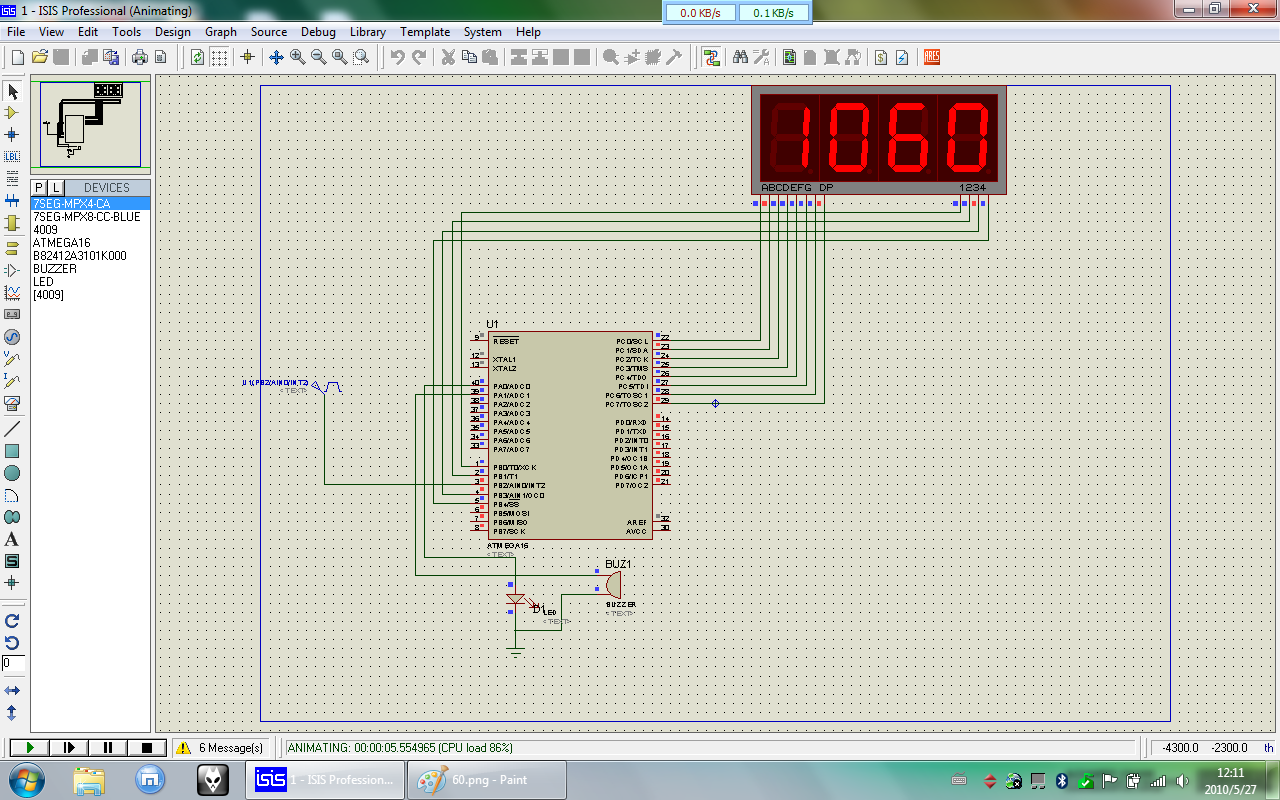Click the Zoom To View Entire Sheet icon
Viewport: 1280px width, 800px height.
339,57
